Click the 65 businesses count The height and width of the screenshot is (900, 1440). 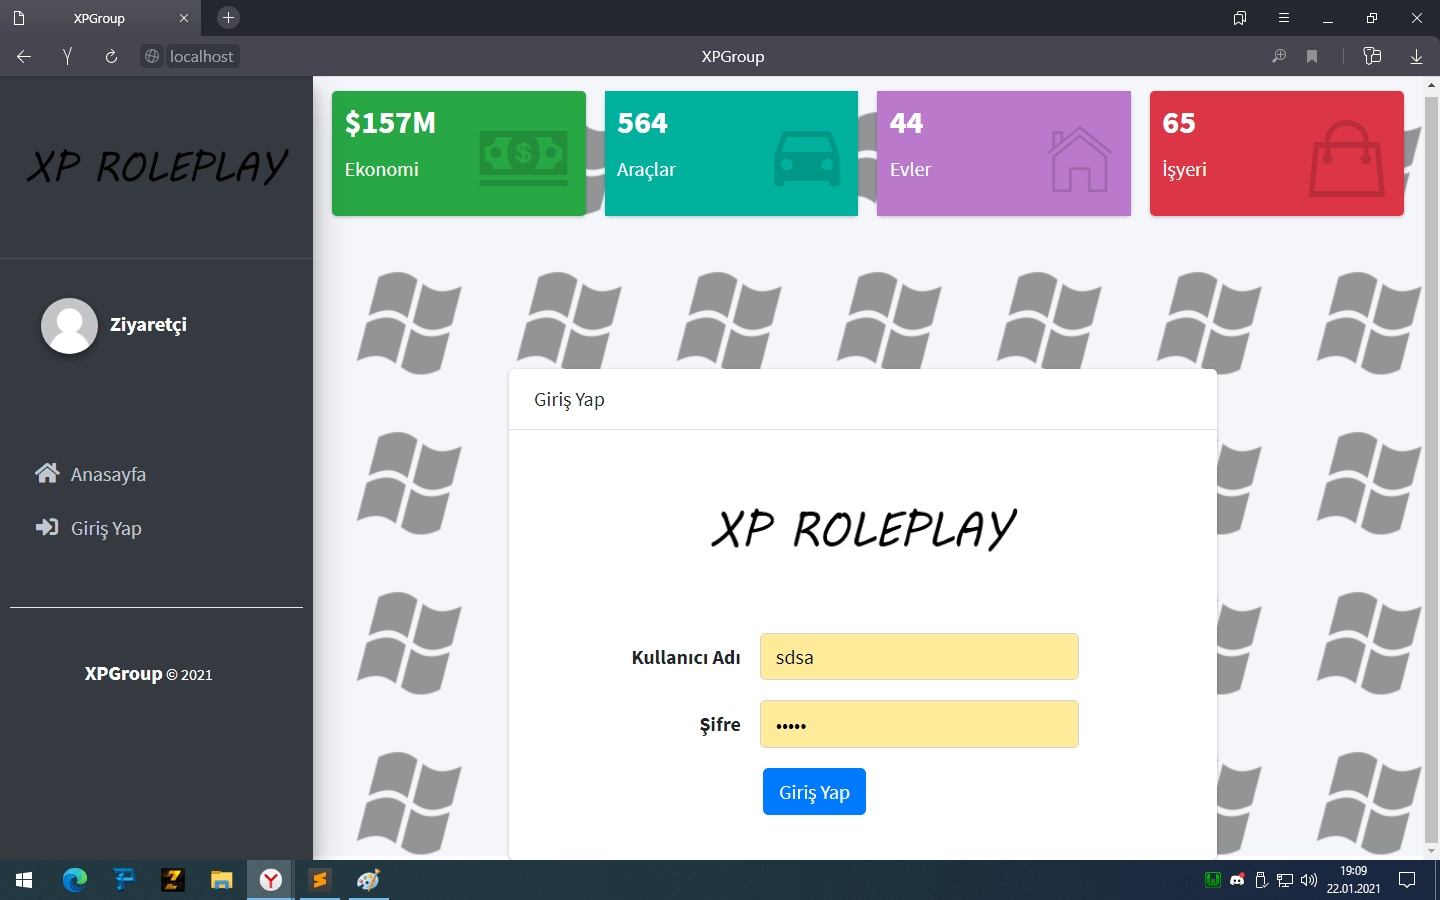tap(1179, 123)
